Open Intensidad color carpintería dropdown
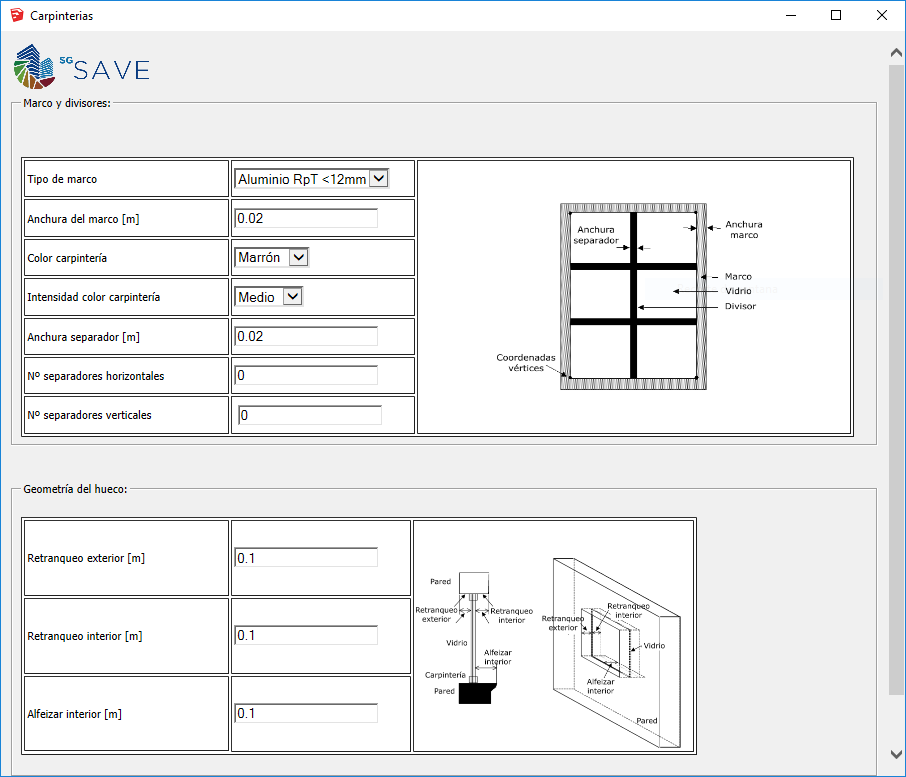 269,297
